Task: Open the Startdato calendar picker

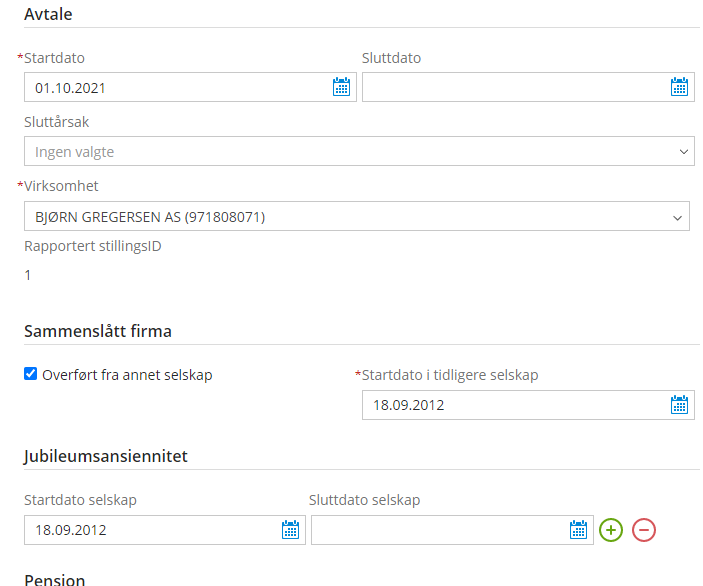Action: click(x=341, y=87)
